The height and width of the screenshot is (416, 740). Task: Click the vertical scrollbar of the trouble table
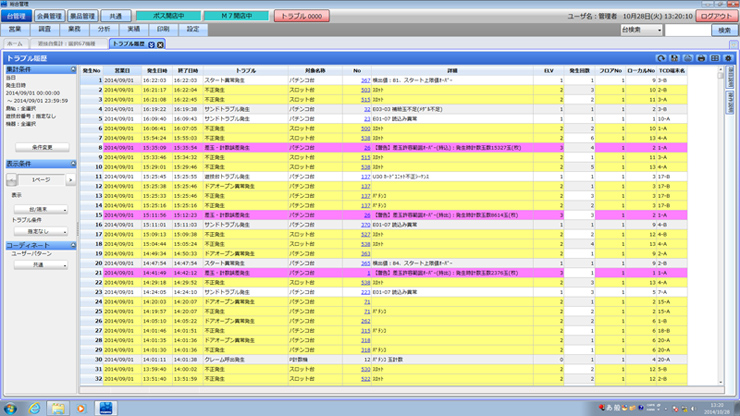721,225
